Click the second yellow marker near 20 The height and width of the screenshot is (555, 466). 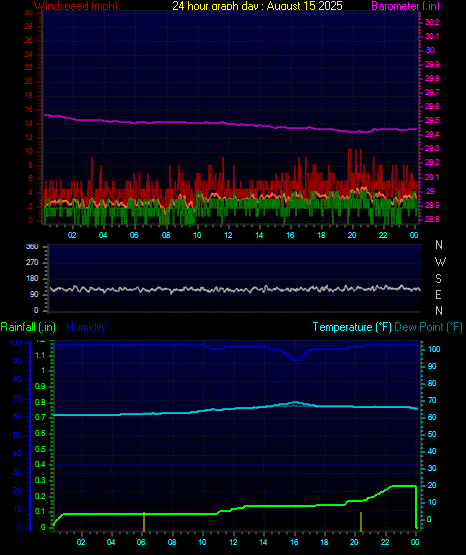[361, 522]
